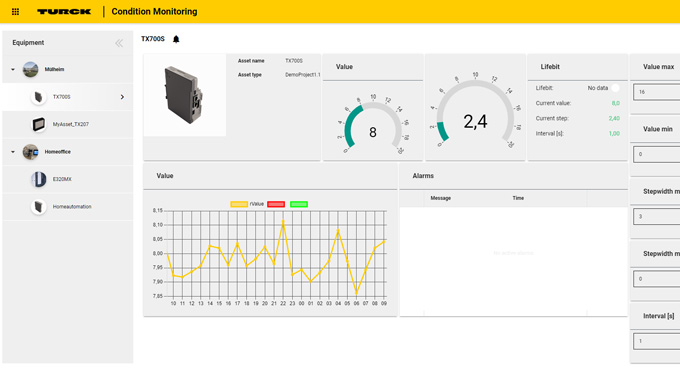Toggle the Lifebit status indicator
The image size is (680, 382).
pyautogui.click(x=615, y=88)
